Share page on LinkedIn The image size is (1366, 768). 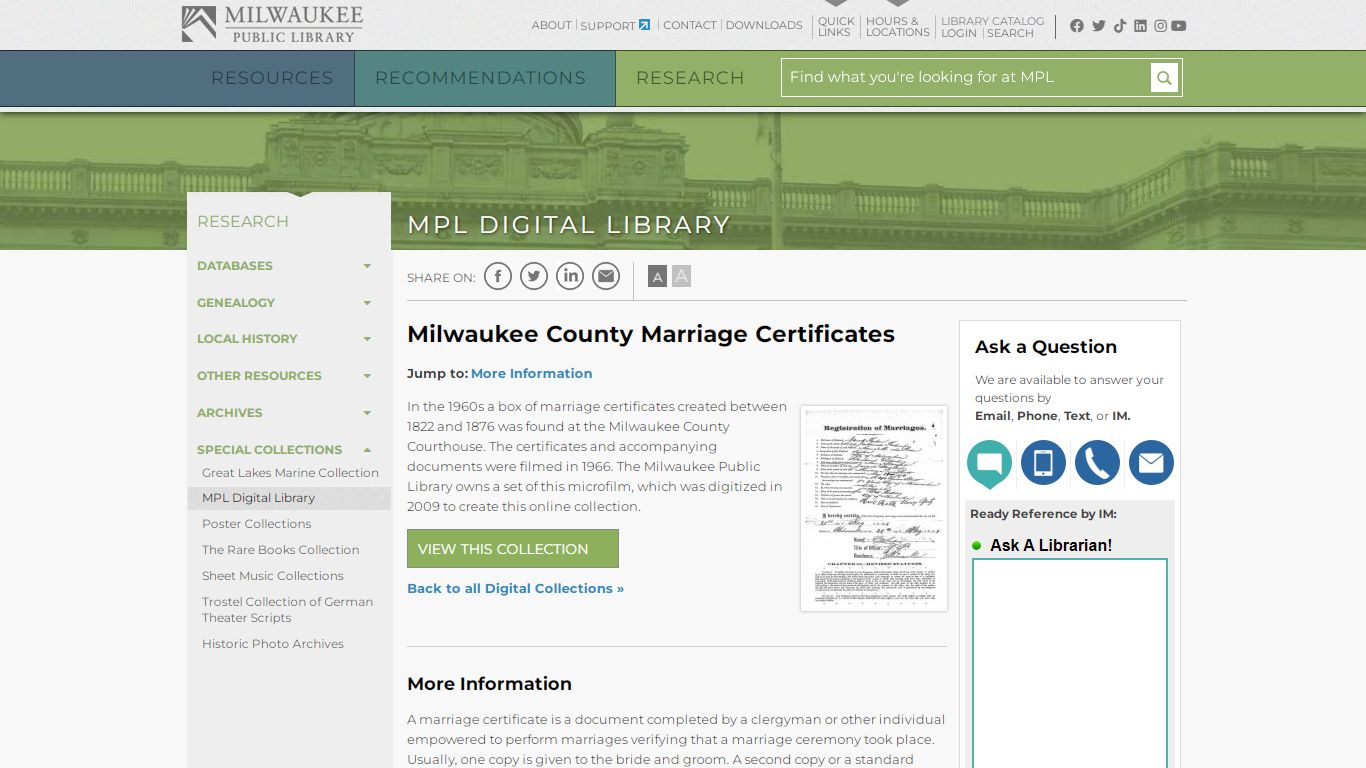pos(570,276)
